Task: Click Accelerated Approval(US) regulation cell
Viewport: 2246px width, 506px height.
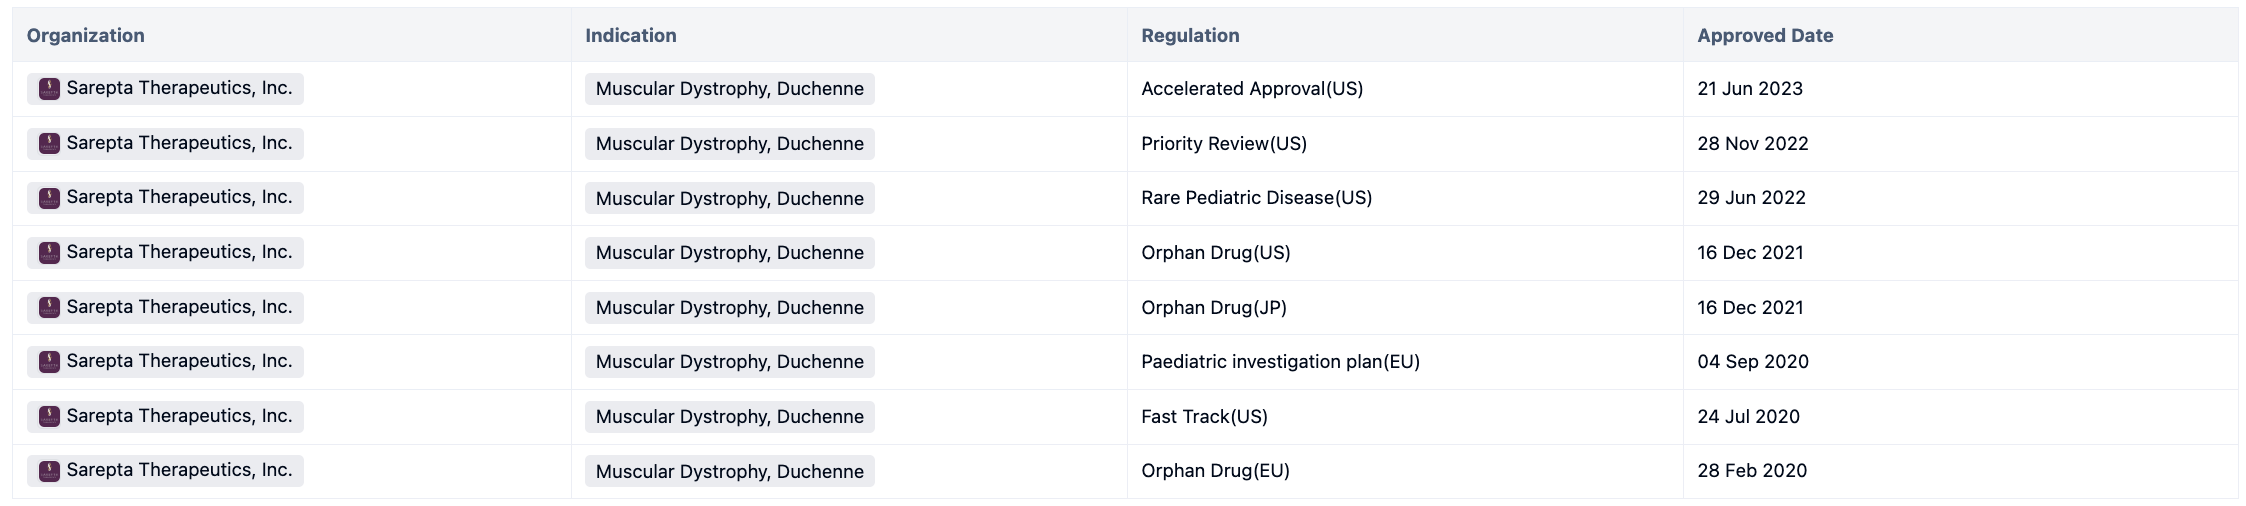Action: 1251,89
